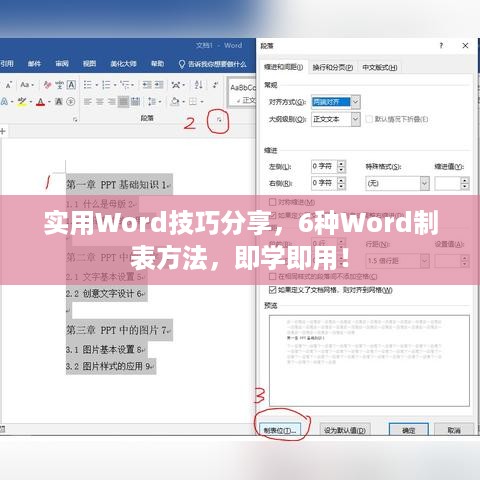Open the paragraph (段落) dialog launcher

(219, 119)
